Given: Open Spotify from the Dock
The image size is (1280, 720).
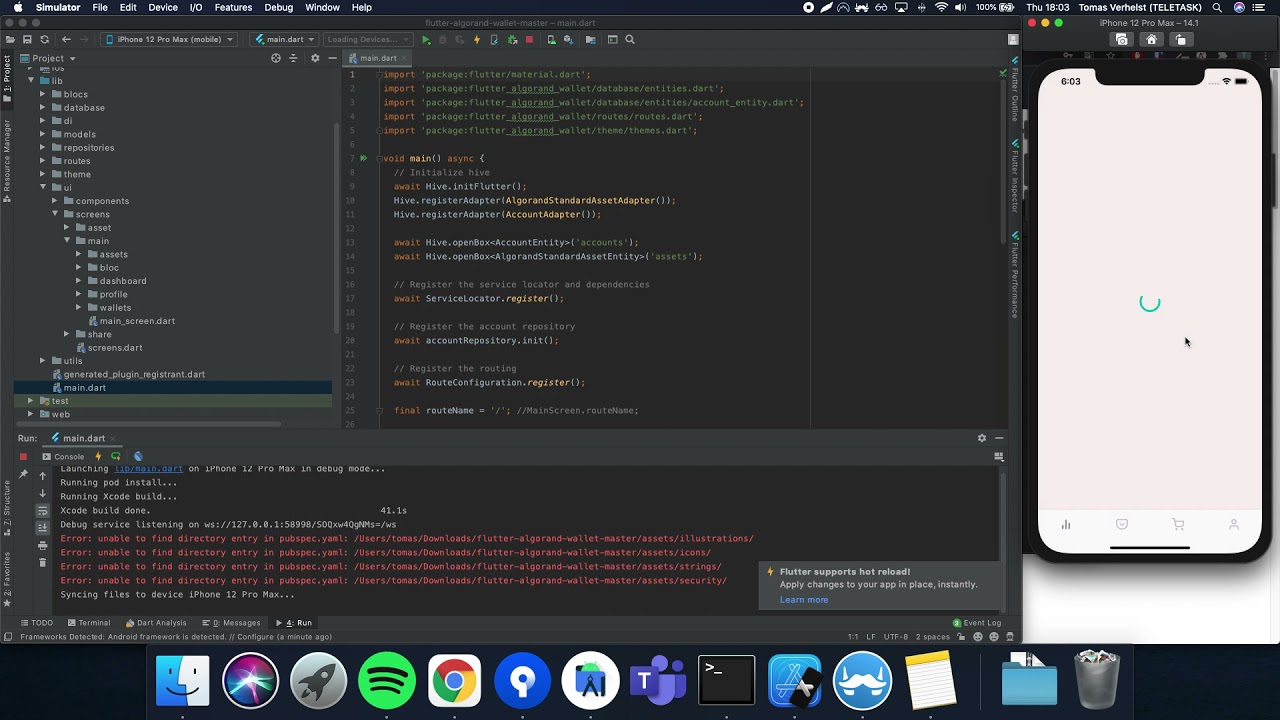Looking at the screenshot, I should (x=386, y=681).
